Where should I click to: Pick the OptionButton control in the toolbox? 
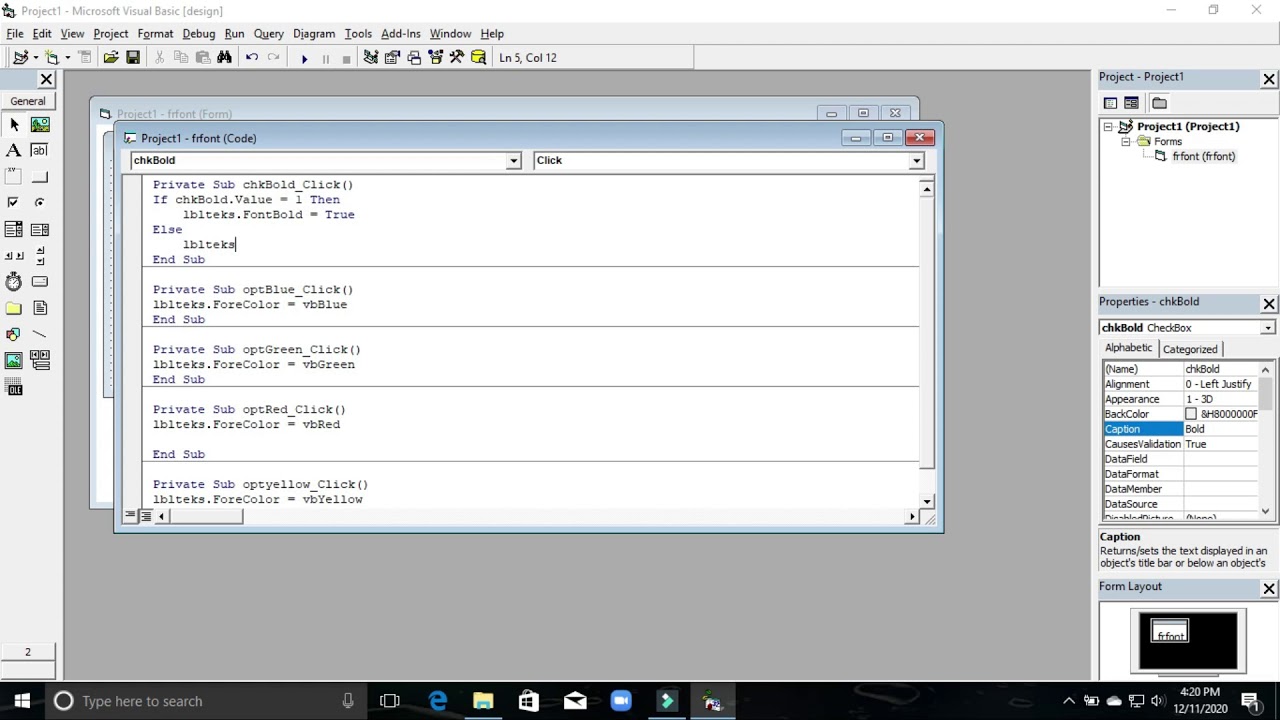[40, 203]
